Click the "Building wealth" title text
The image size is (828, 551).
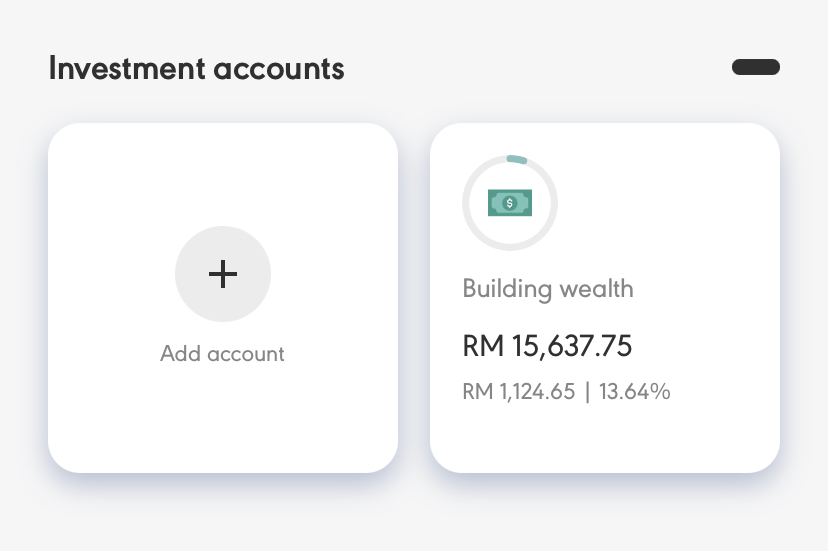click(548, 289)
